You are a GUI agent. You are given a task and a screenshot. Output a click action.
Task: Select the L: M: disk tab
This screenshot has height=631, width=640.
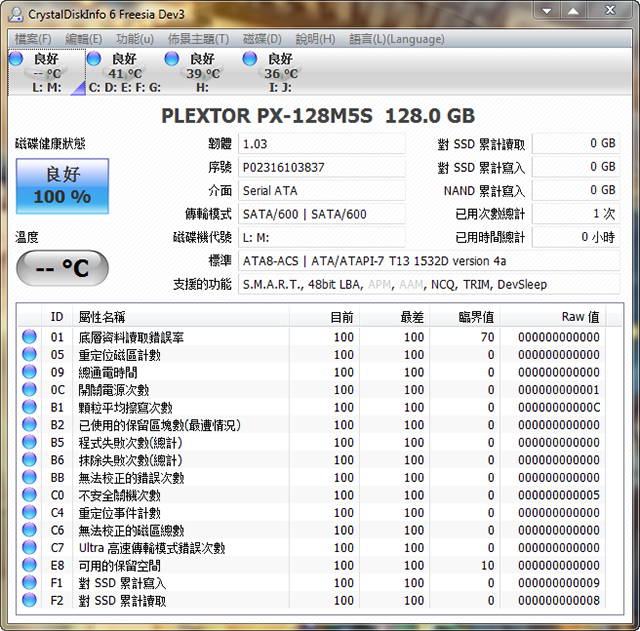(x=47, y=73)
